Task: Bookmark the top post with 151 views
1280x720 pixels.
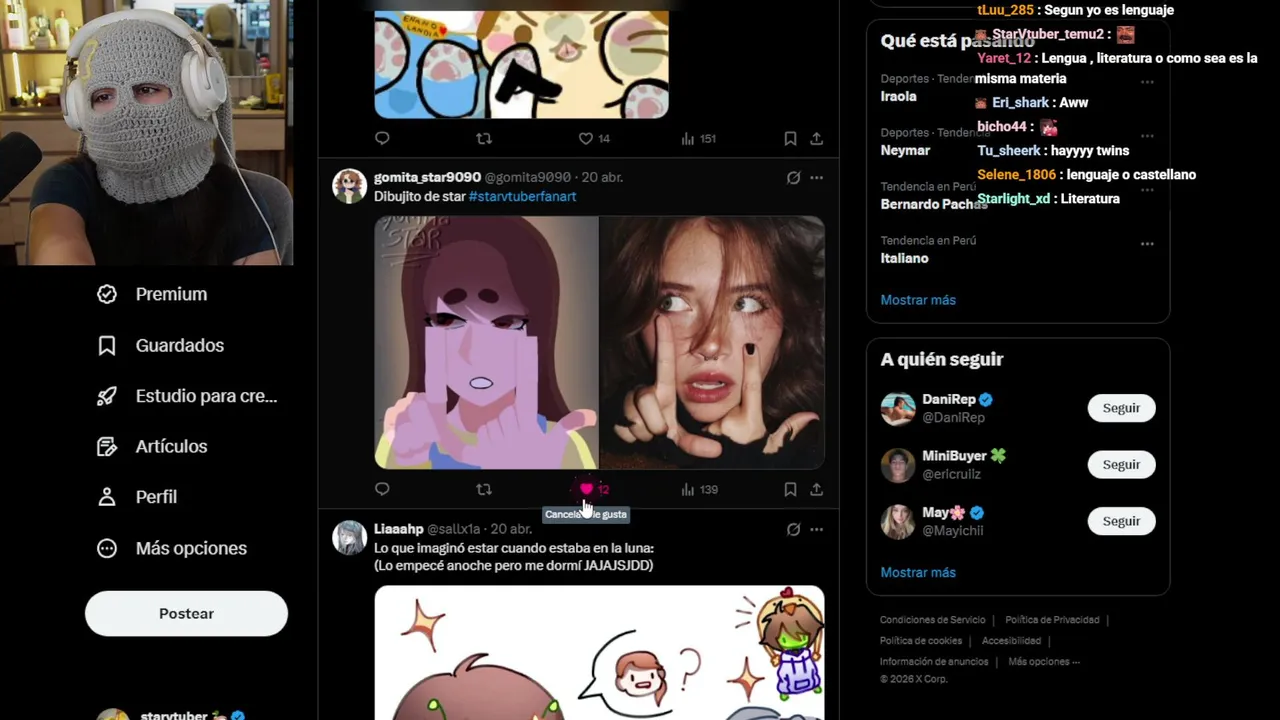Action: (790, 138)
